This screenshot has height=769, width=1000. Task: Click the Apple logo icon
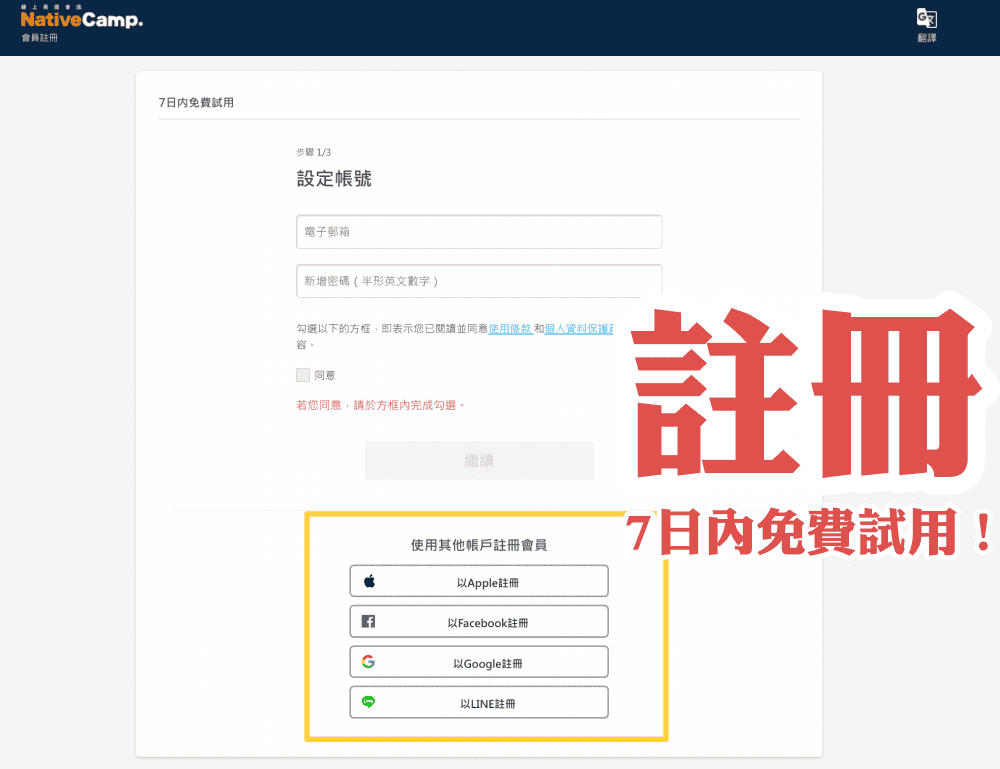click(x=369, y=581)
